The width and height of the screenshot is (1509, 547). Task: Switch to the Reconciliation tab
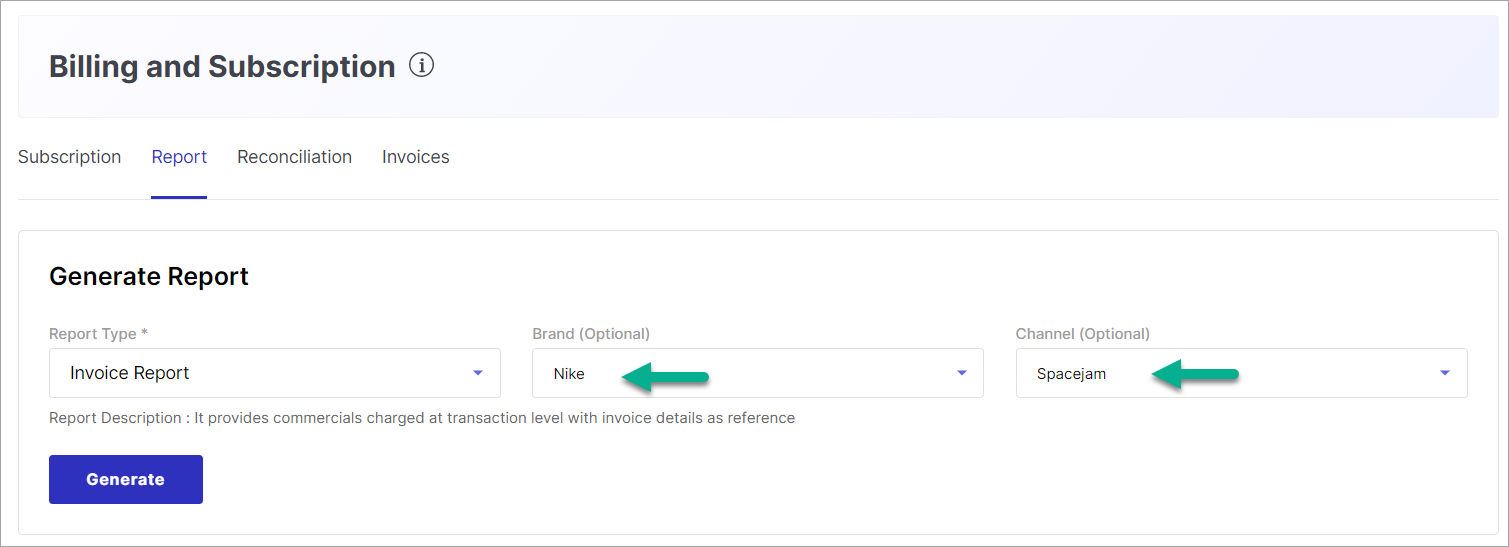[294, 157]
